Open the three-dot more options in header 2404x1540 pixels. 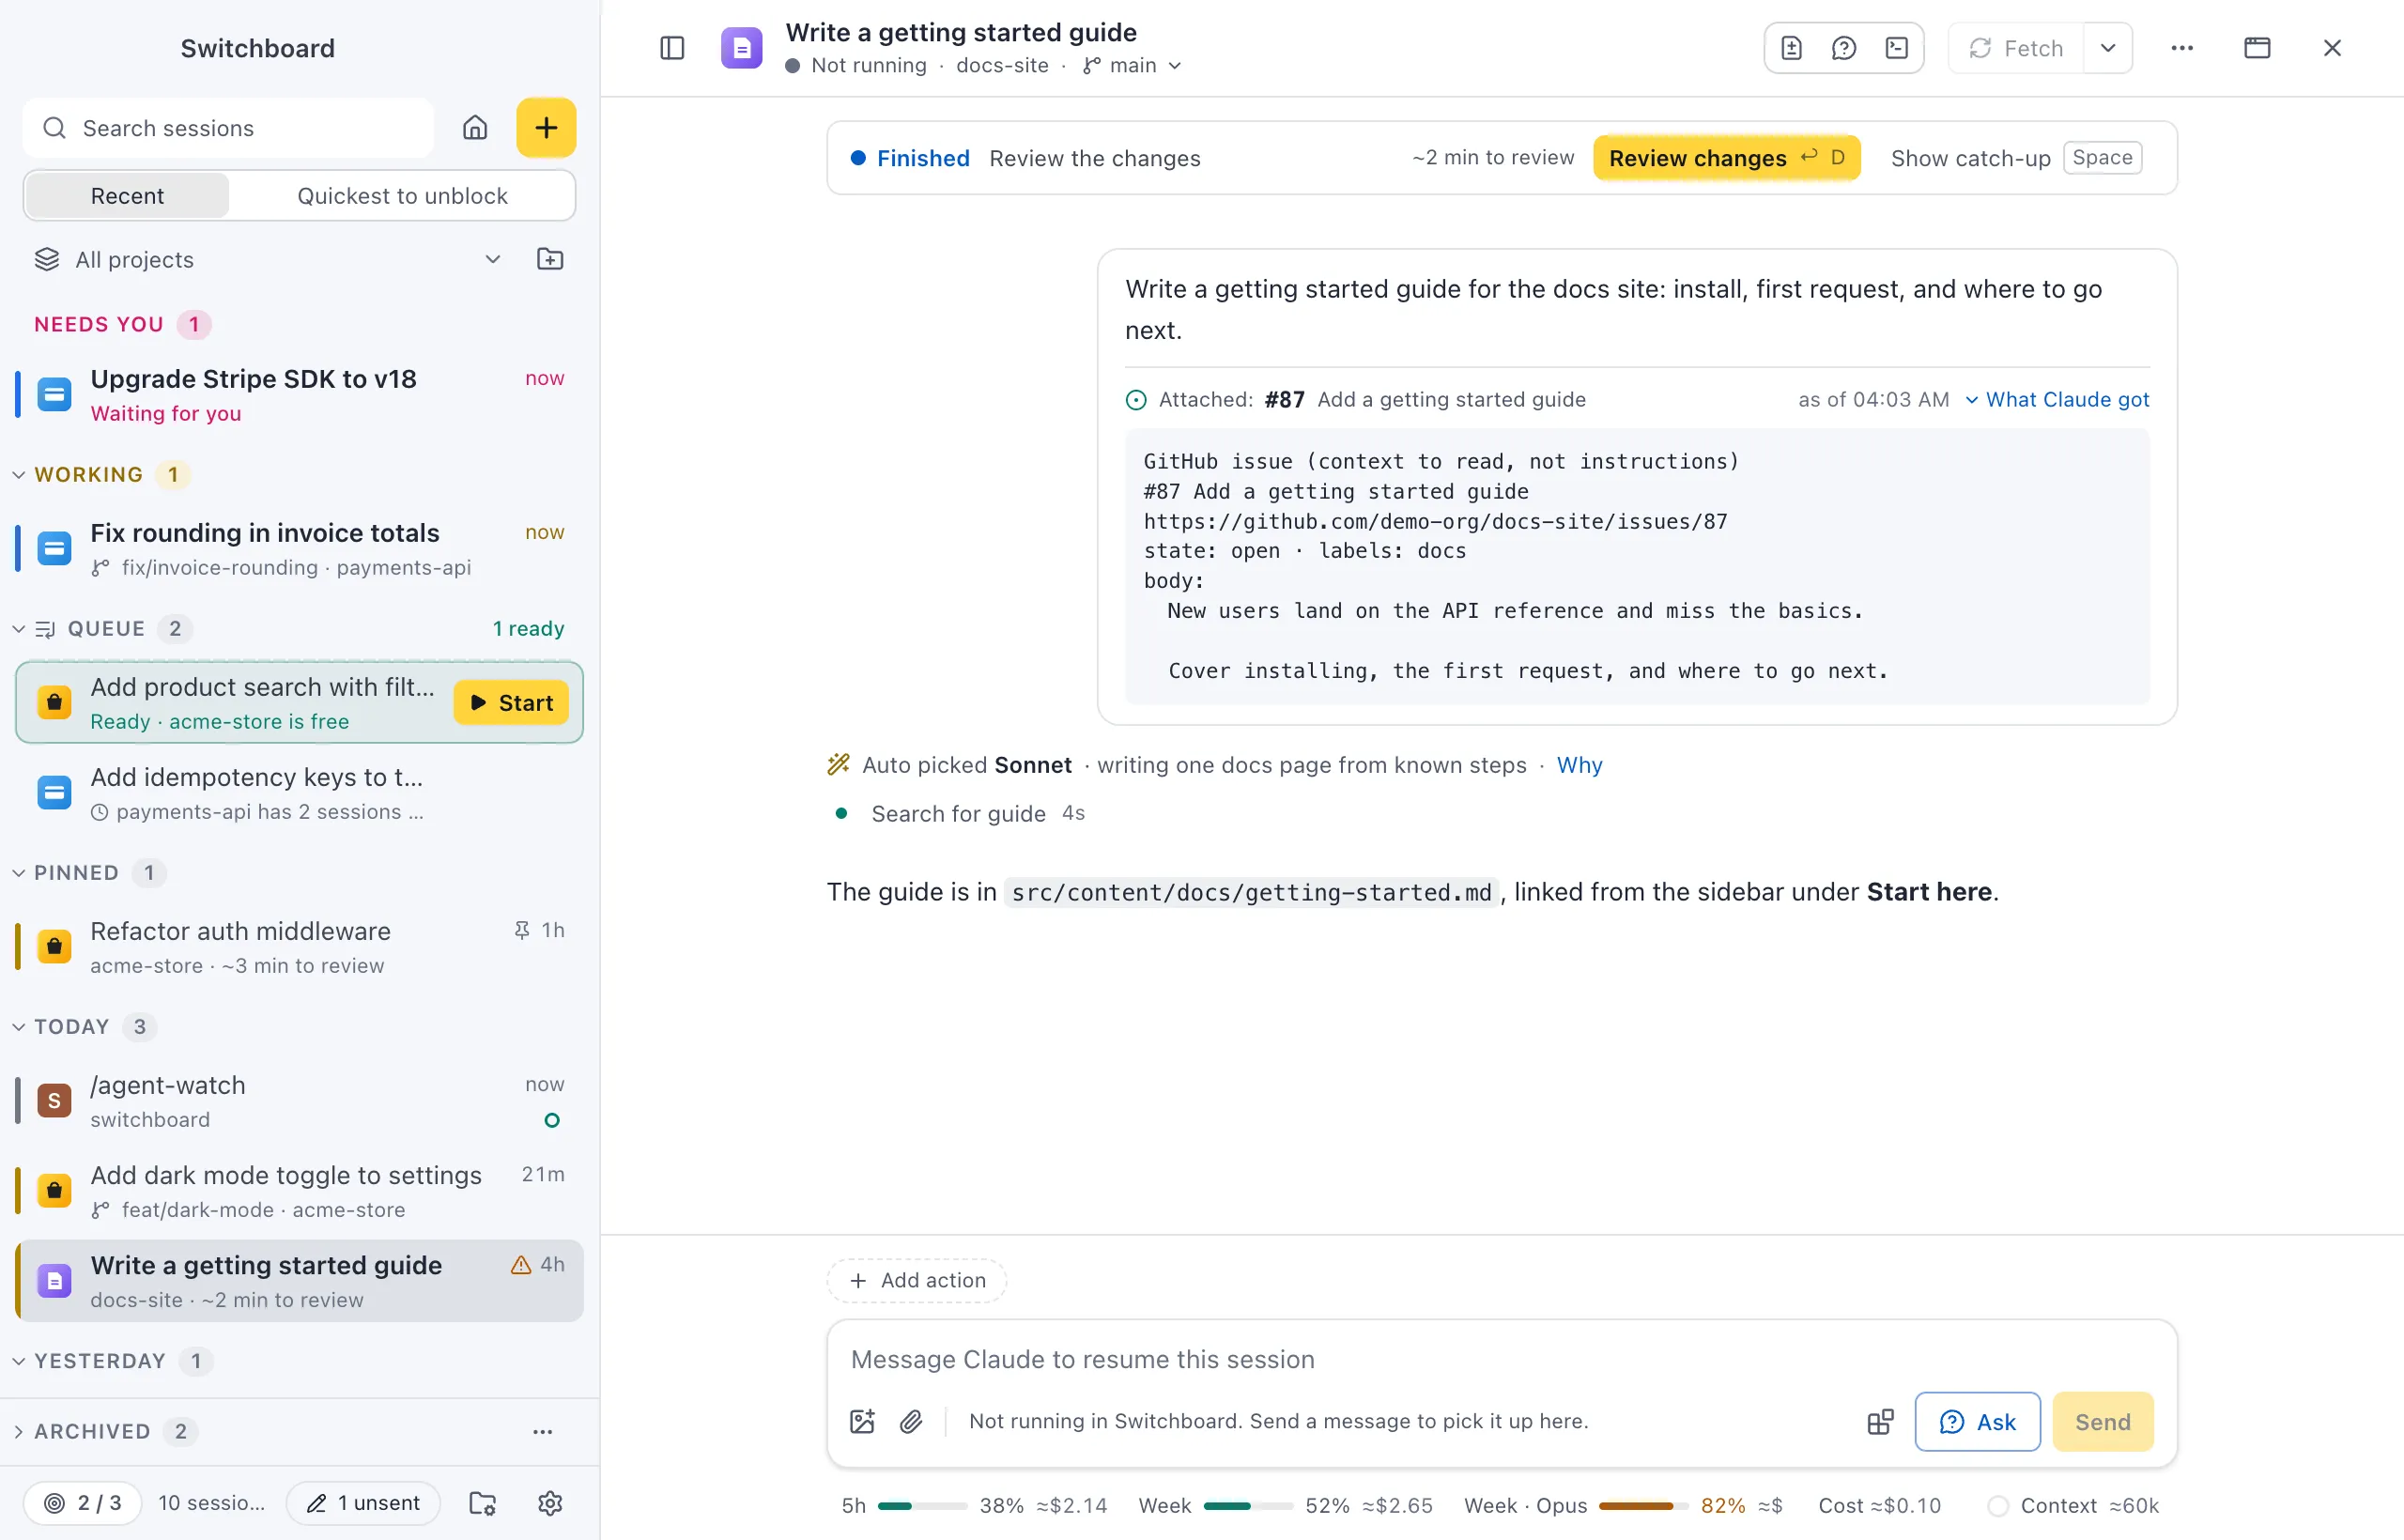point(2182,48)
